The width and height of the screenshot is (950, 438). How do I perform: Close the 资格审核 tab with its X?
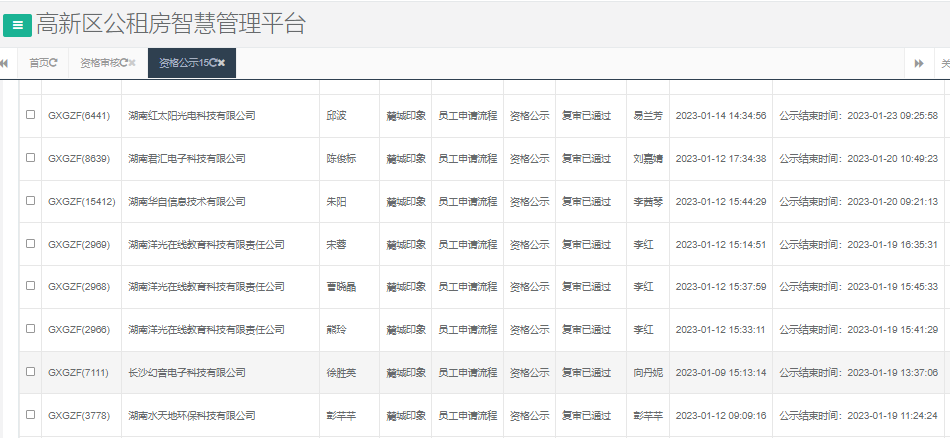pos(132,62)
